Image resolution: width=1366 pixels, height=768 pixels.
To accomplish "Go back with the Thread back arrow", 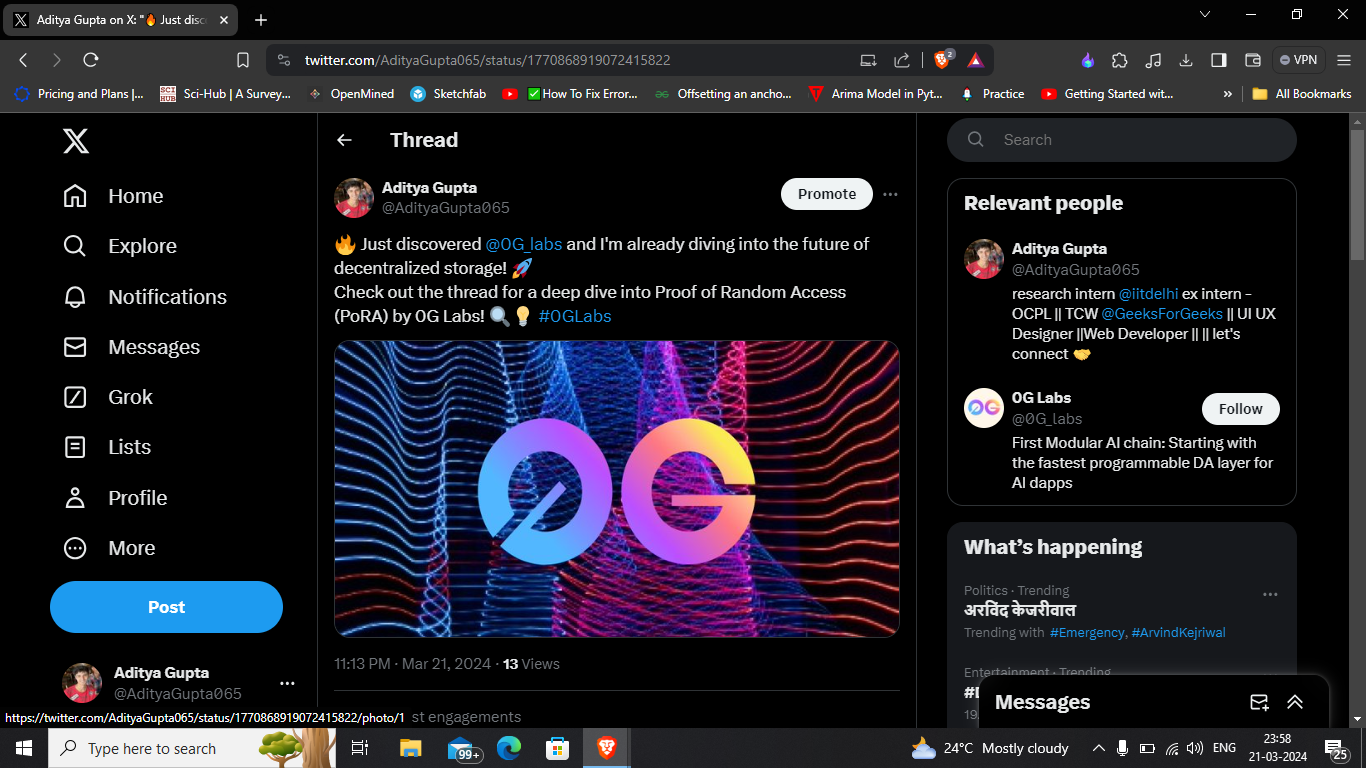I will [x=344, y=140].
